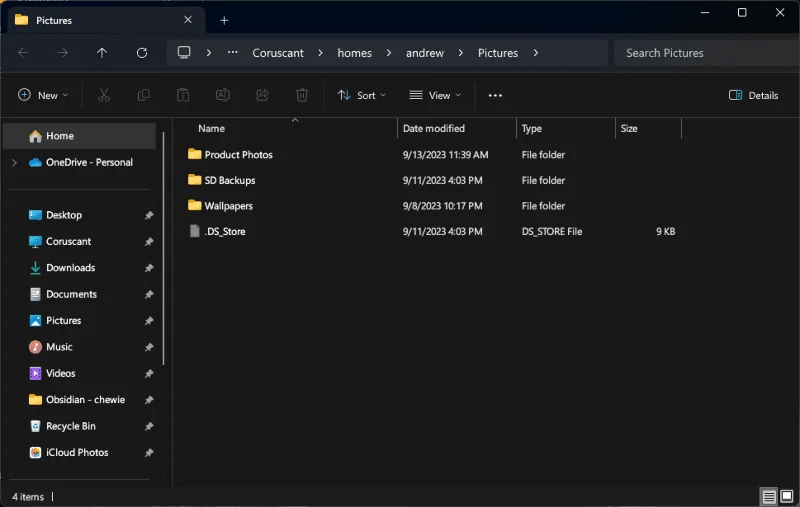Viewport: 800px width, 507px height.
Task: Click the Copy icon in toolbar
Action: click(143, 95)
